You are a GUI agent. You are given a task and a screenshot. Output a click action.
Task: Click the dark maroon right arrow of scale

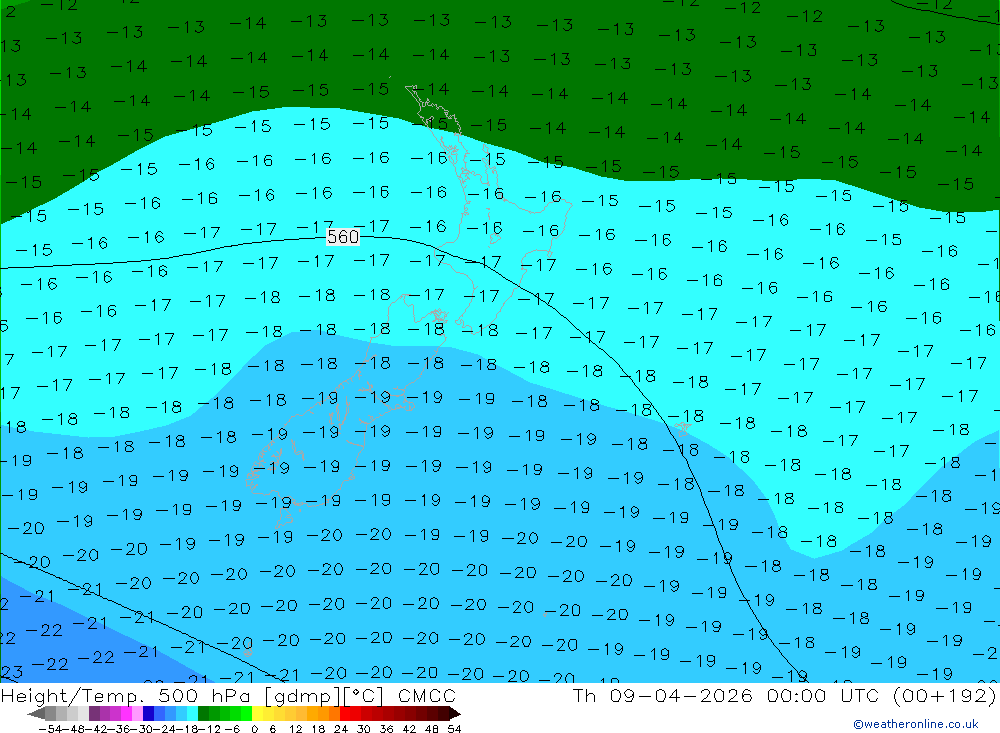click(454, 713)
